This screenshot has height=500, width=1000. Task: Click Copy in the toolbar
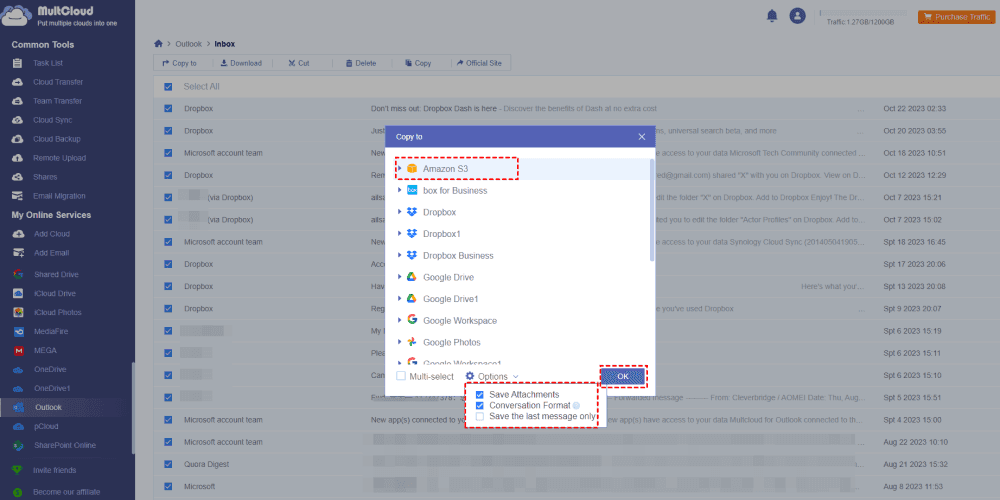(x=418, y=63)
